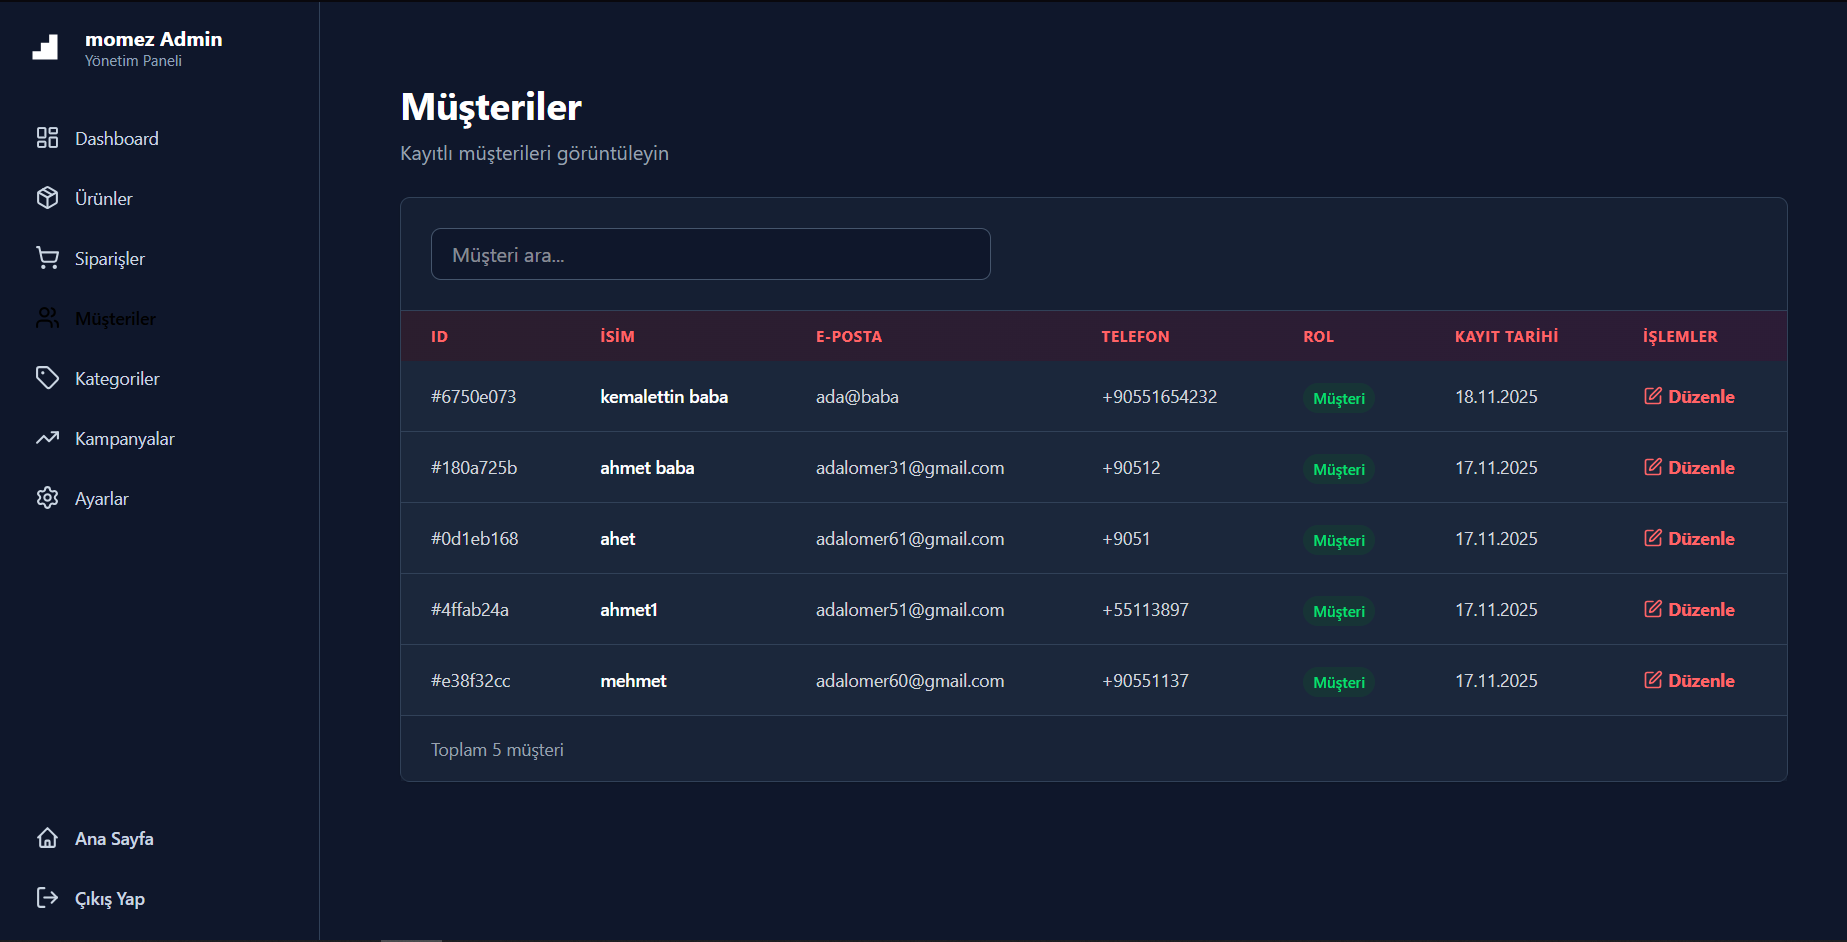Image resolution: width=1847 pixels, height=942 pixels.
Task: Click the Ürünler box icon
Action: [x=47, y=198]
